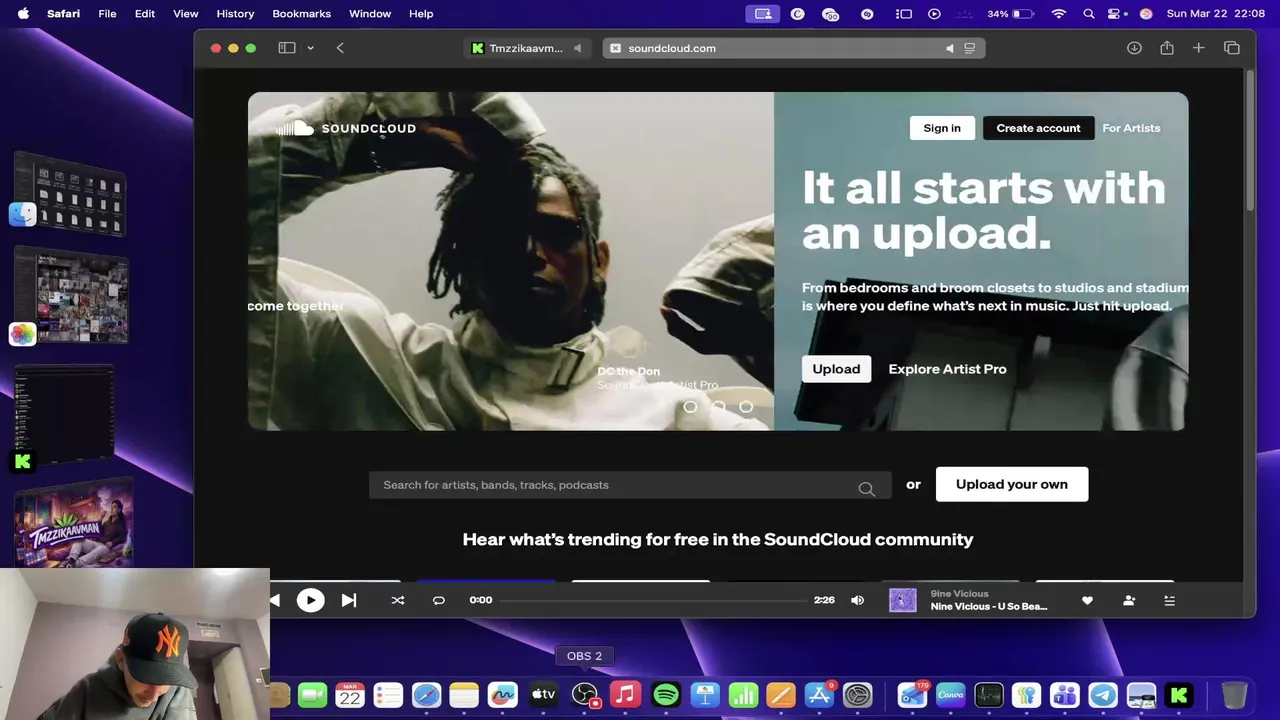
Task: Select the first carousel dot indicator
Action: (x=690, y=407)
